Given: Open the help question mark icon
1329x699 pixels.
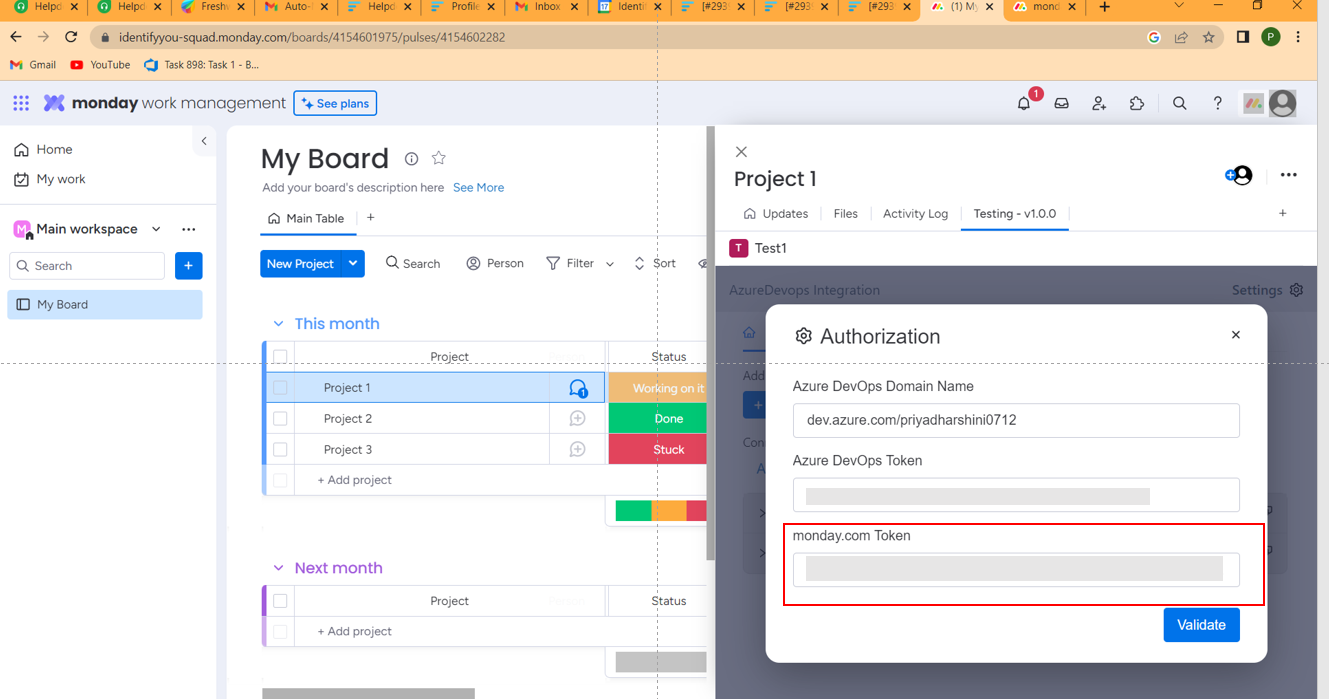Looking at the screenshot, I should 1217,103.
